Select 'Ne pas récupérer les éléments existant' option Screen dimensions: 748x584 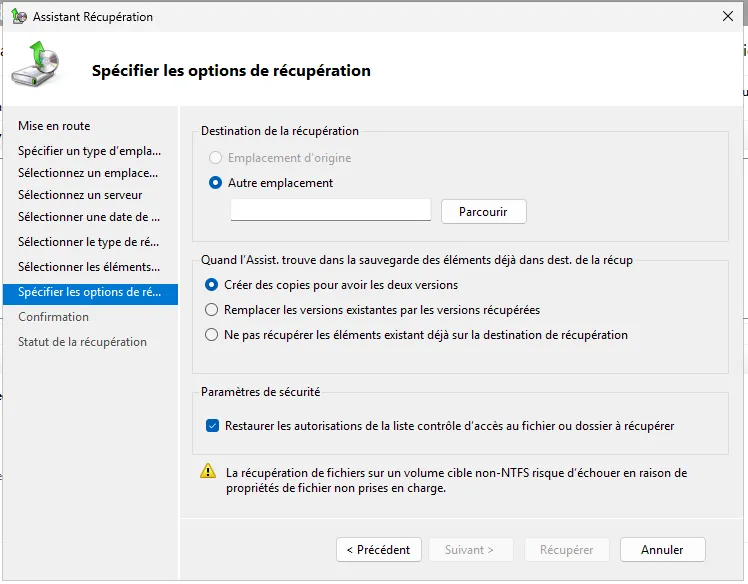pyautogui.click(x=211, y=335)
